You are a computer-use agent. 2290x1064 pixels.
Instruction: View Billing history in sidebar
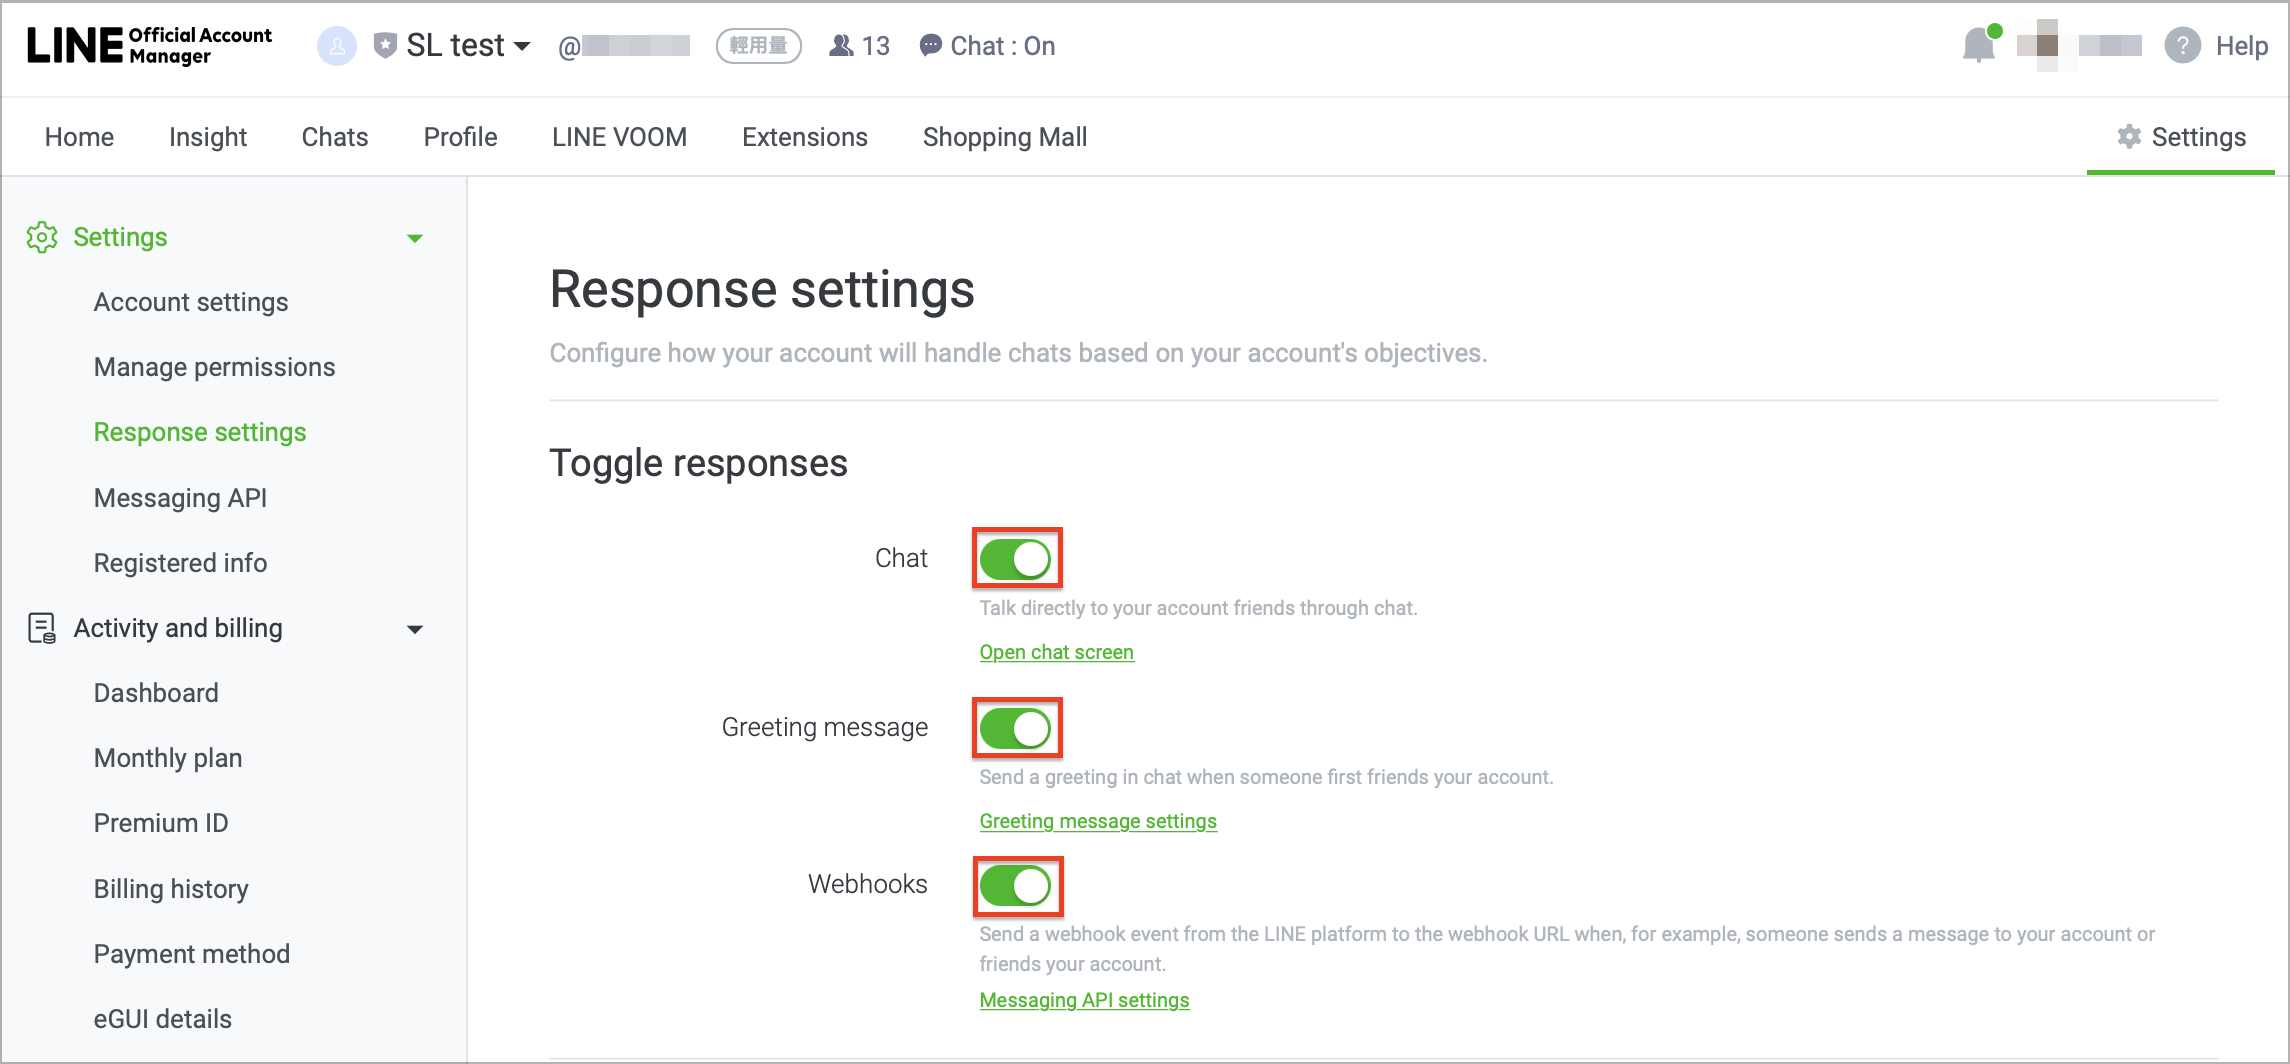[x=171, y=889]
